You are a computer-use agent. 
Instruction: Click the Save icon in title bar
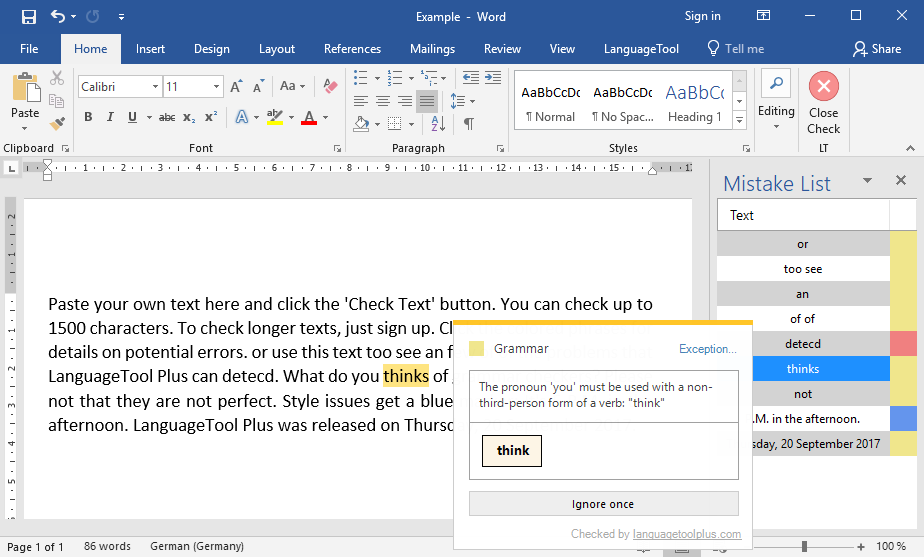(28, 16)
